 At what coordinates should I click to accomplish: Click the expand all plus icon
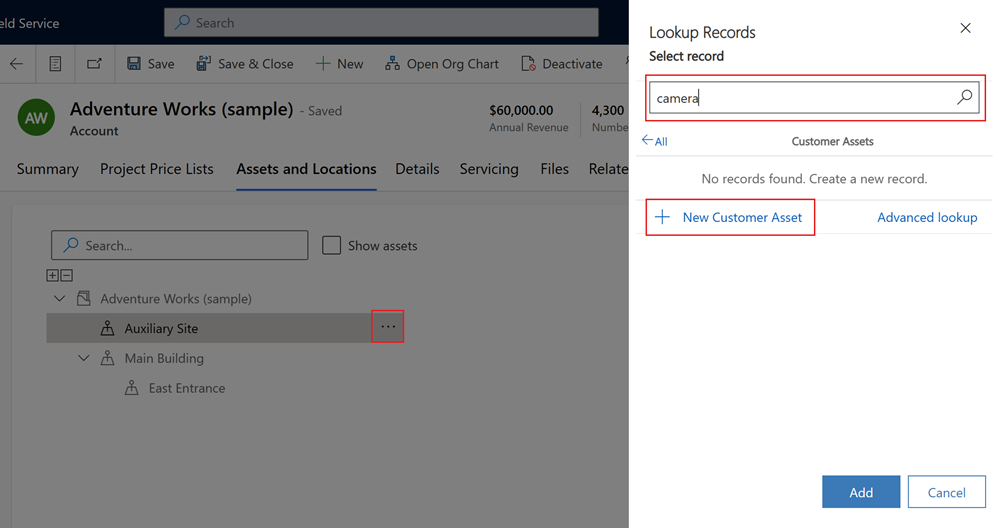pos(52,275)
